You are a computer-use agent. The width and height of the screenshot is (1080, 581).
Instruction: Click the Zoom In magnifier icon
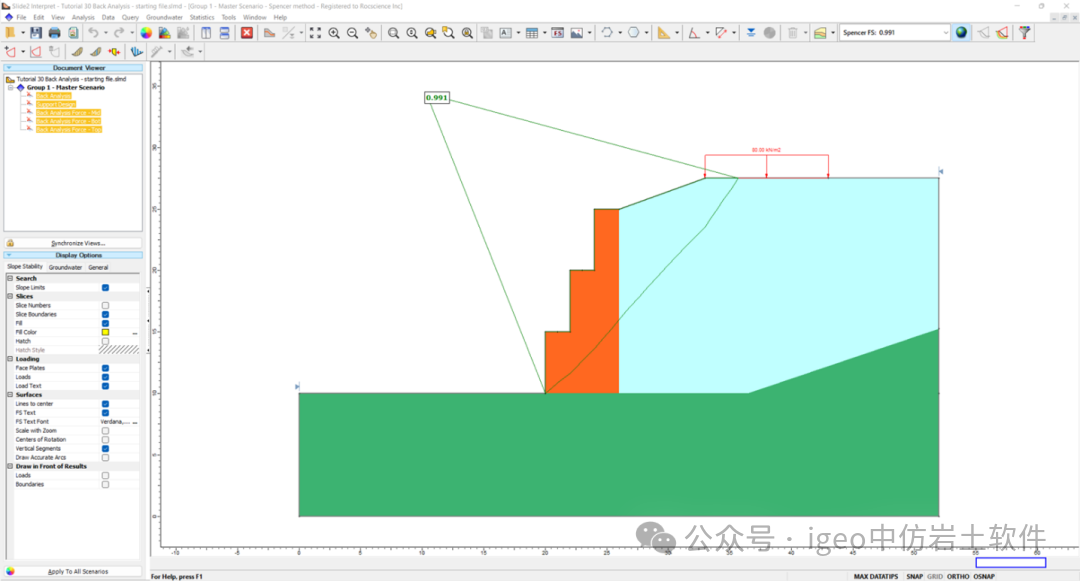coord(334,33)
